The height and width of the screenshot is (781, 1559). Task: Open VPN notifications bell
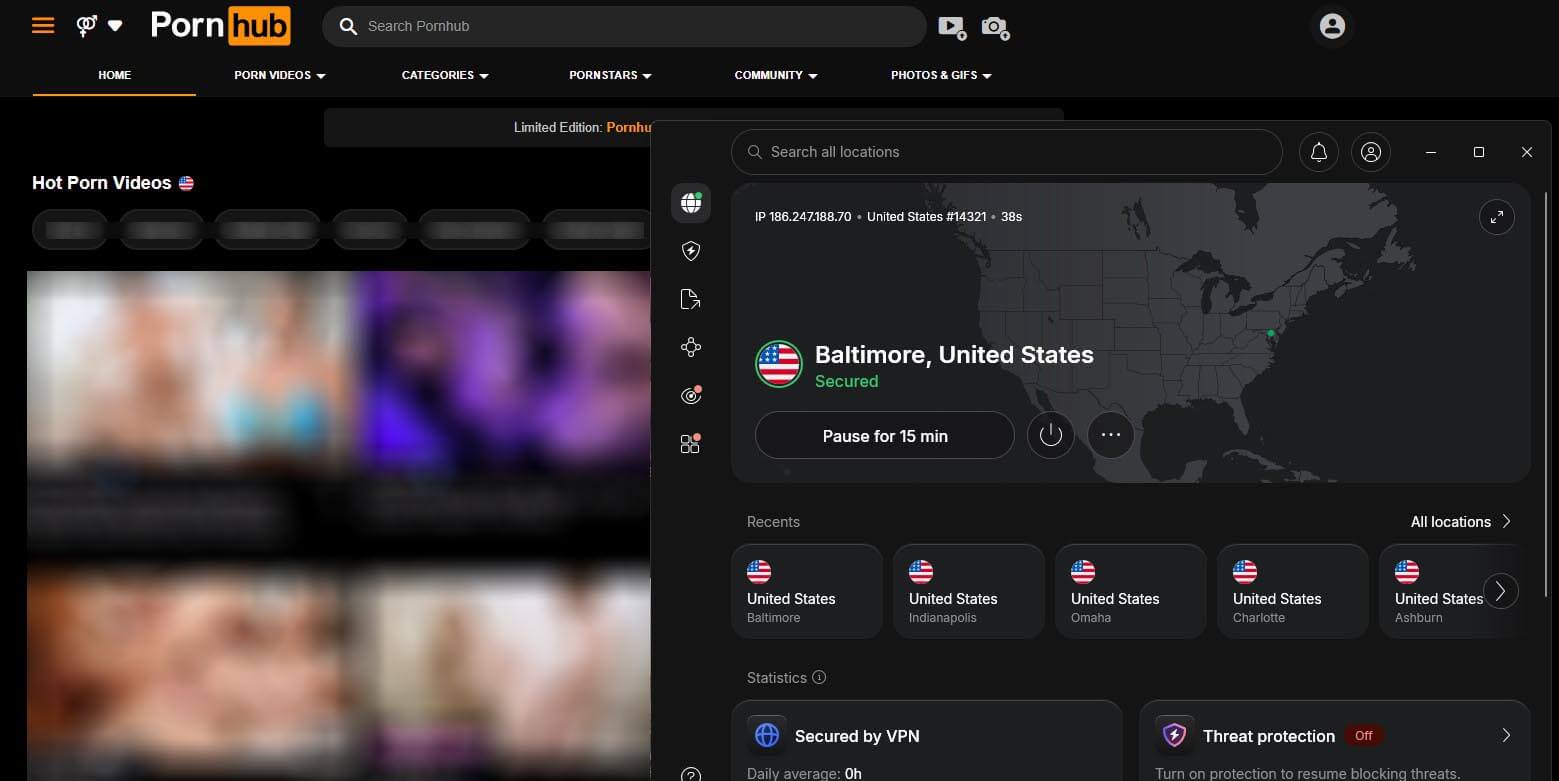click(x=1319, y=152)
